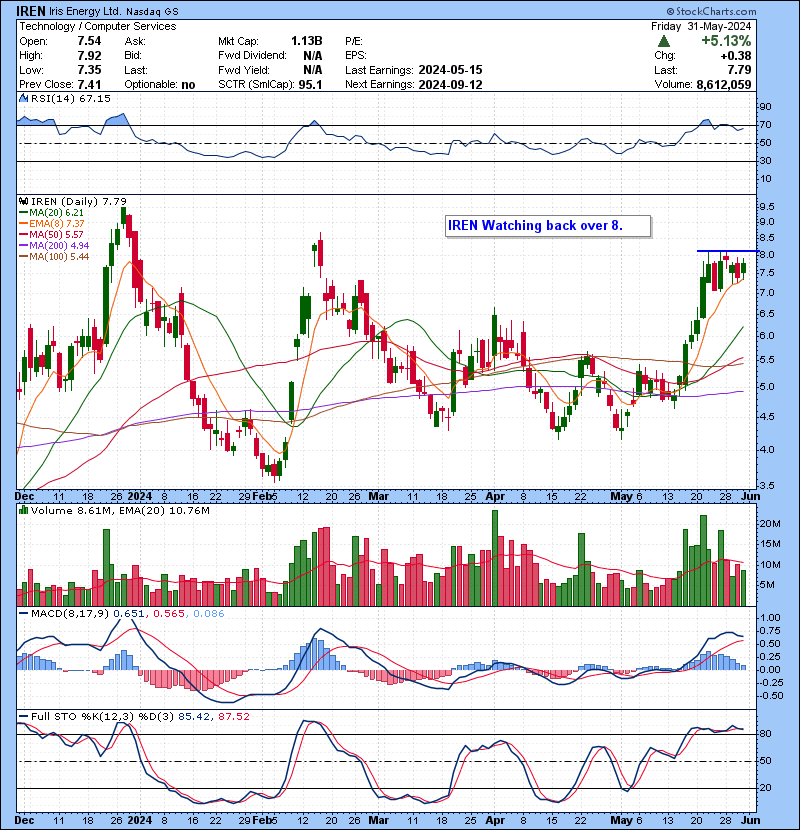The height and width of the screenshot is (830, 800).
Task: Click the Friday 31-May-2024 date text
Action: (x=701, y=26)
